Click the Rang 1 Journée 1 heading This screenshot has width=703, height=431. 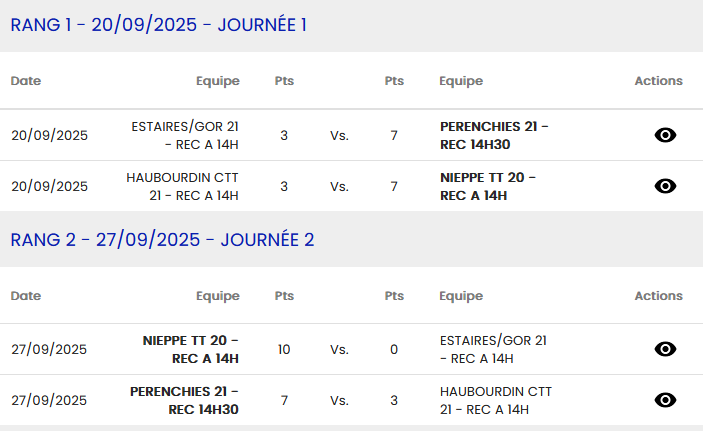point(158,25)
